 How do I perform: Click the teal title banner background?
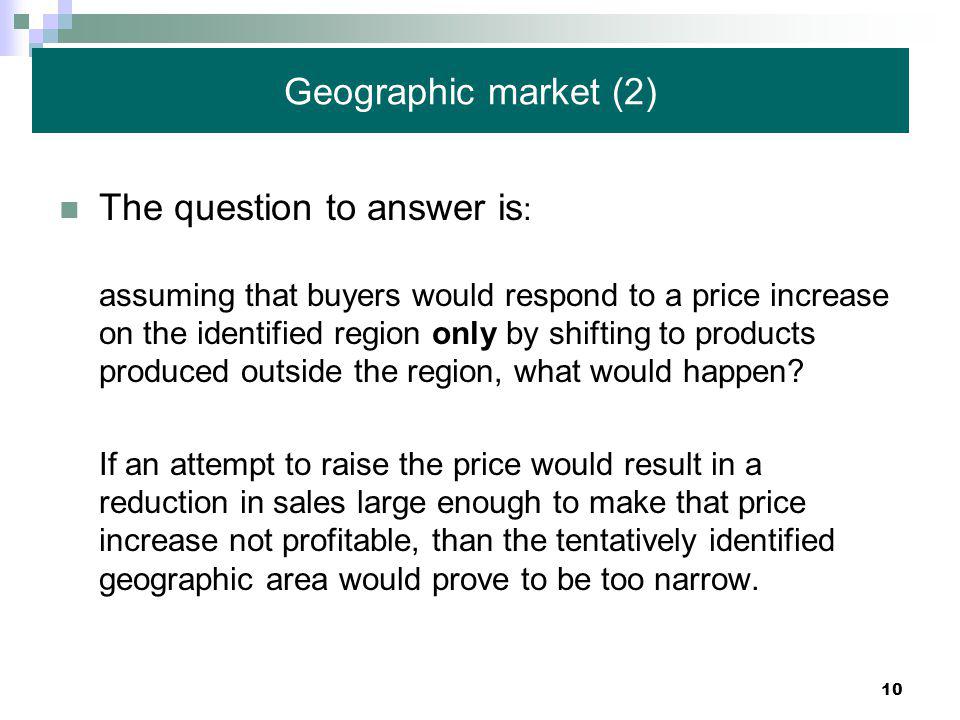click(470, 91)
